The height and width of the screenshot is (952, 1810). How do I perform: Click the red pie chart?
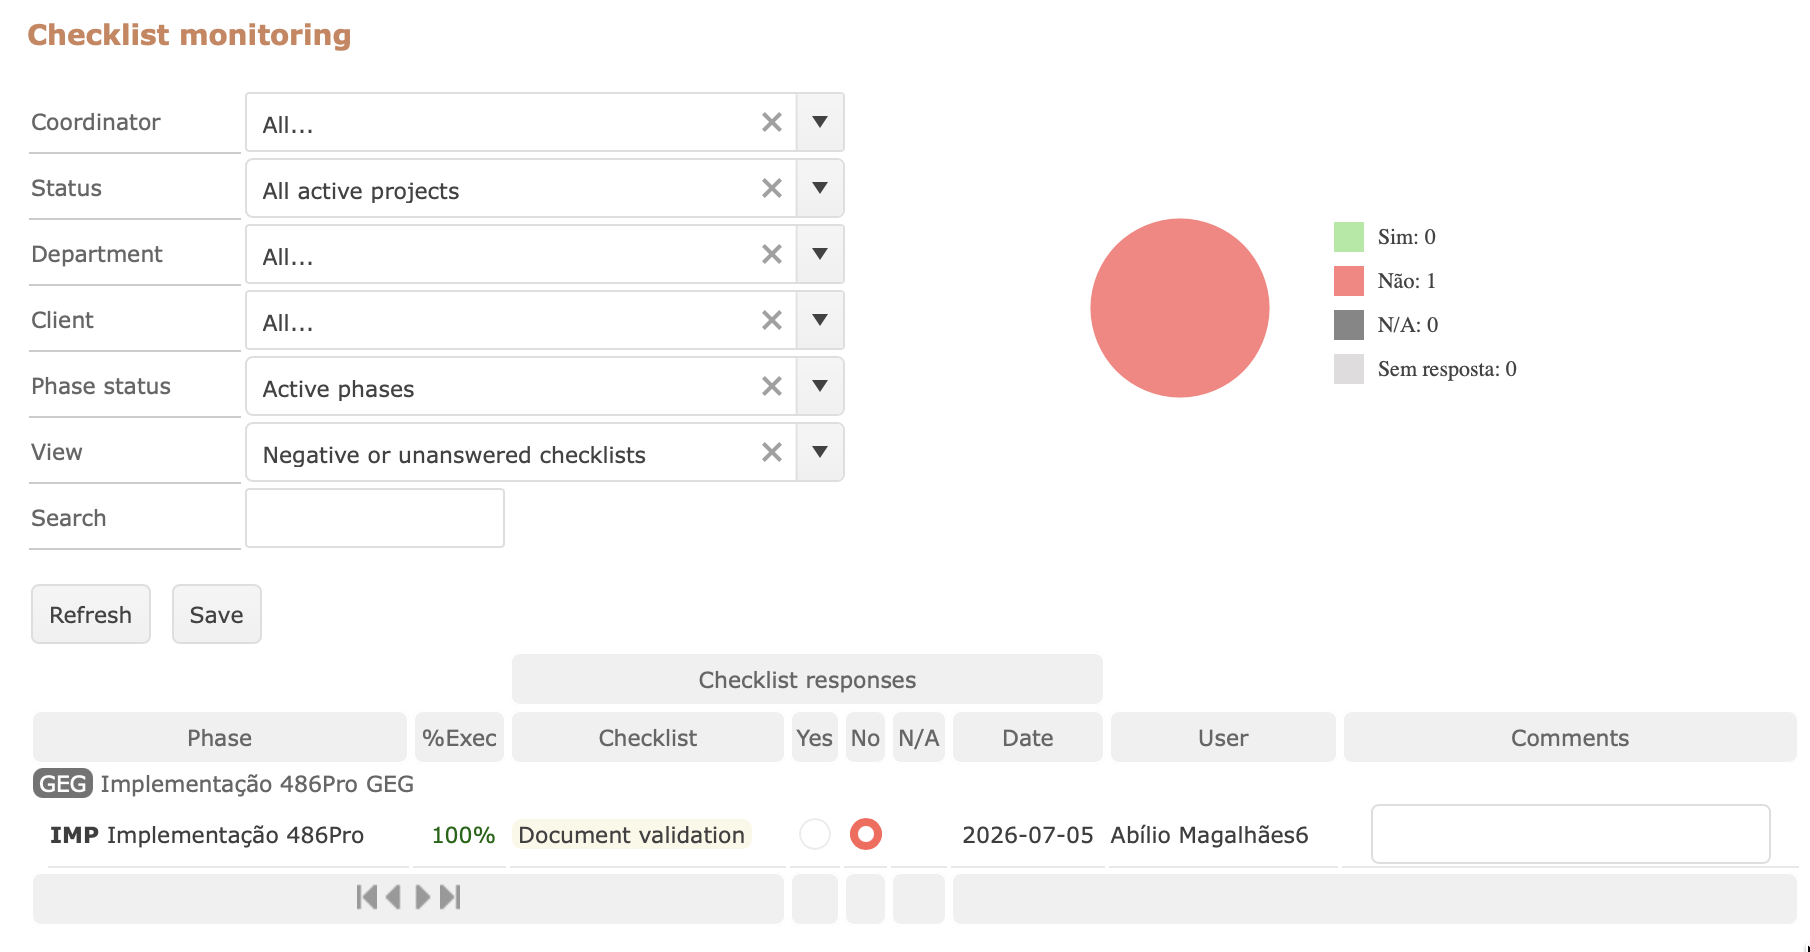tap(1180, 308)
